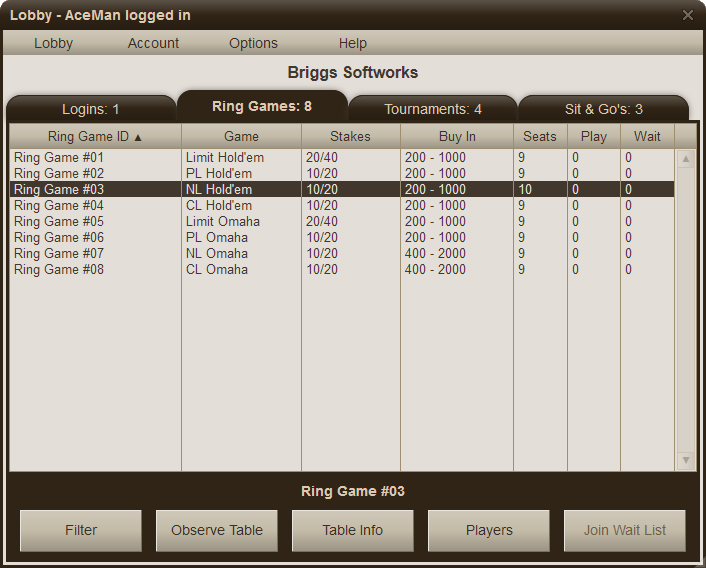Select Ring Game #08 CL Omaha row
706x568 pixels.
pos(95,270)
